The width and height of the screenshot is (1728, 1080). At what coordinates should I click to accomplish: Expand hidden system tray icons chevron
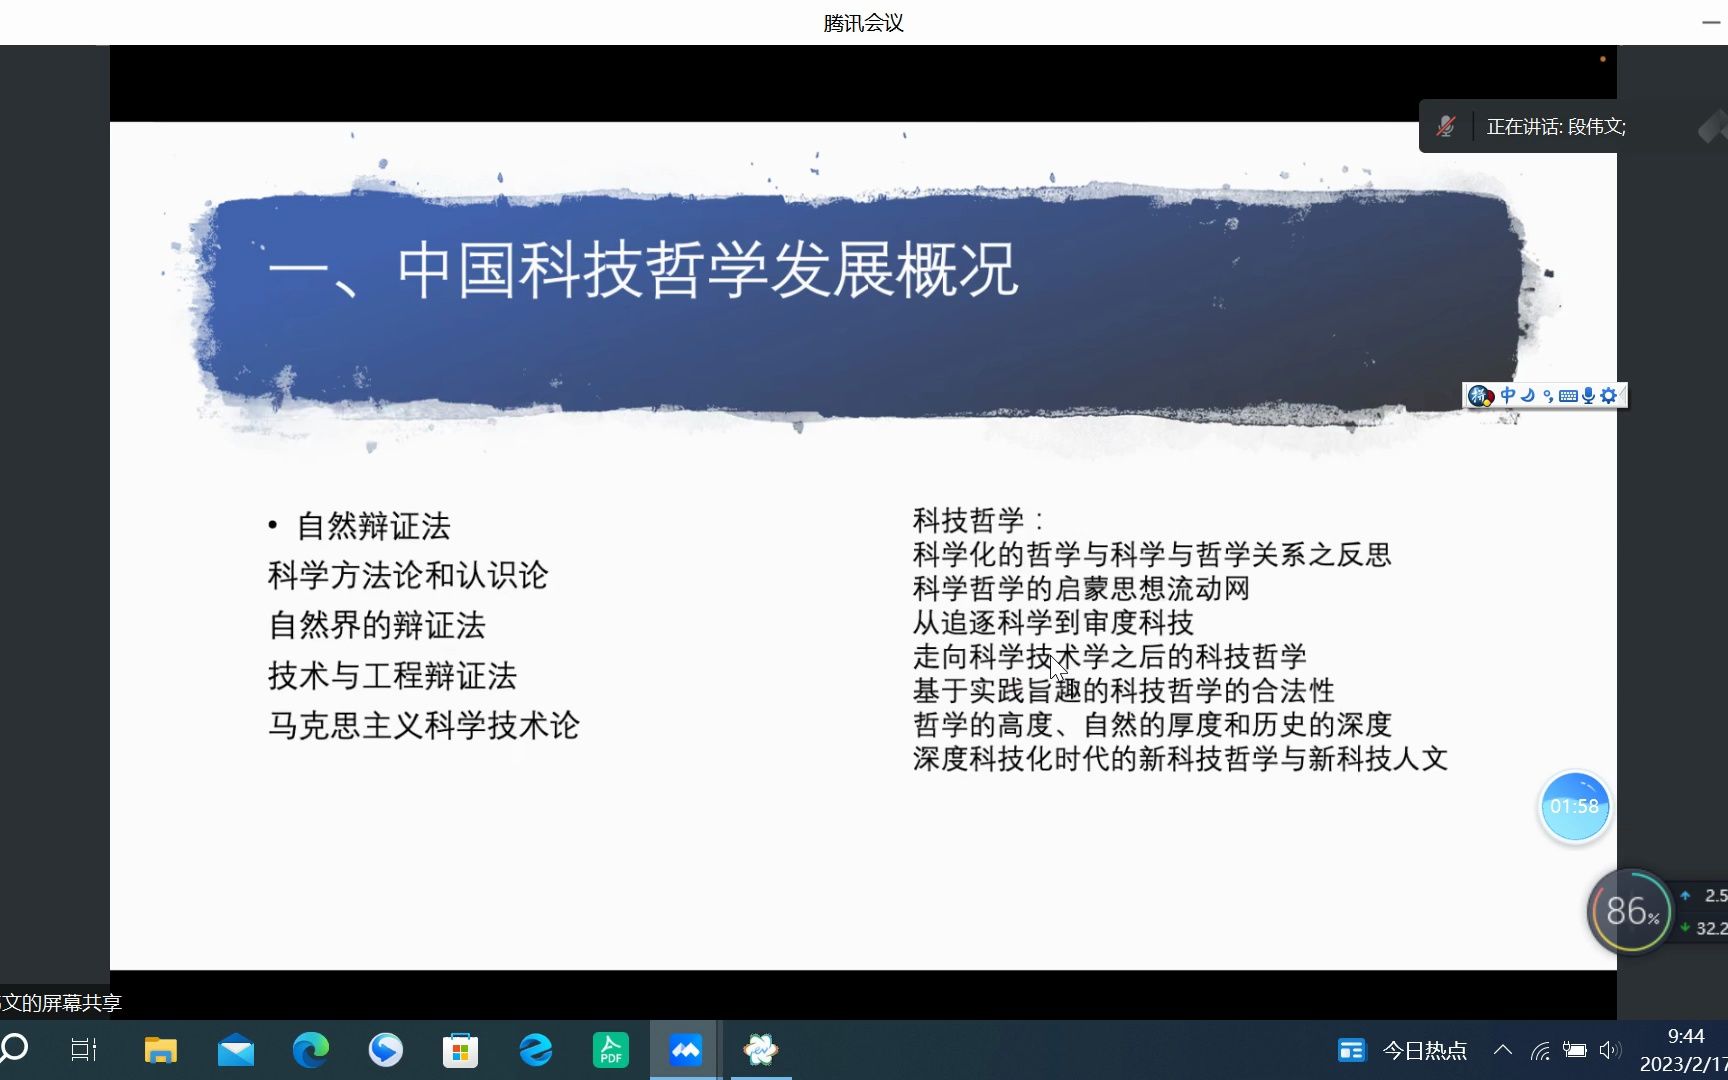[1502, 1050]
